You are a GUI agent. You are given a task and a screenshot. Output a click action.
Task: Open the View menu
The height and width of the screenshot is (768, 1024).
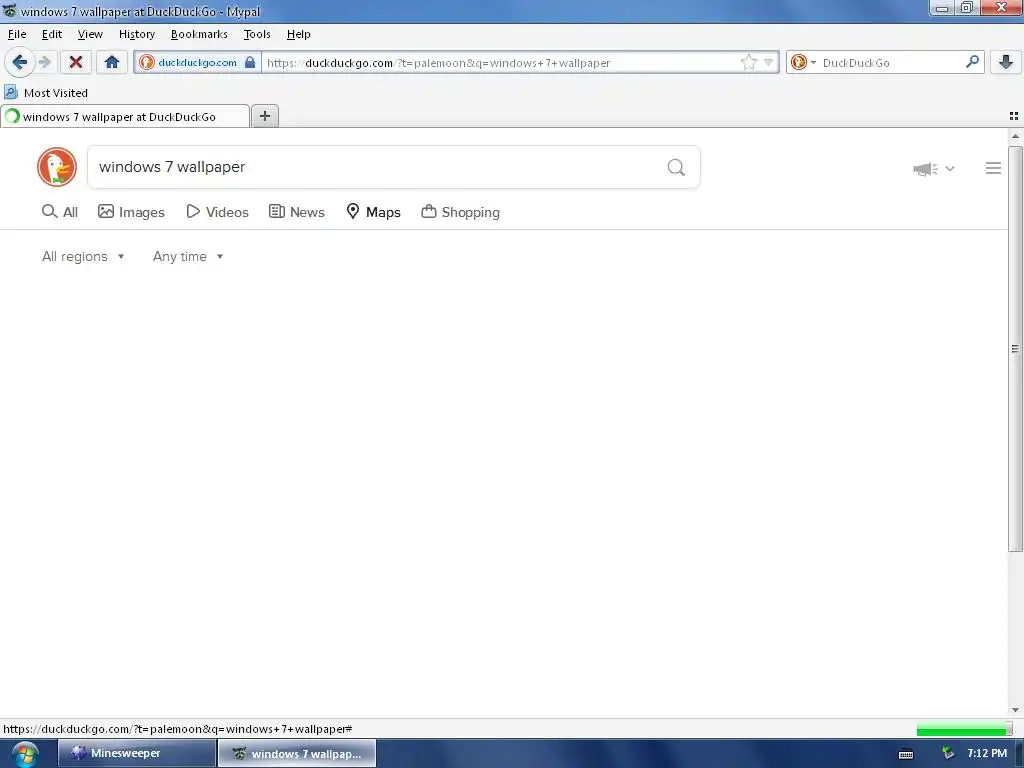pos(89,34)
